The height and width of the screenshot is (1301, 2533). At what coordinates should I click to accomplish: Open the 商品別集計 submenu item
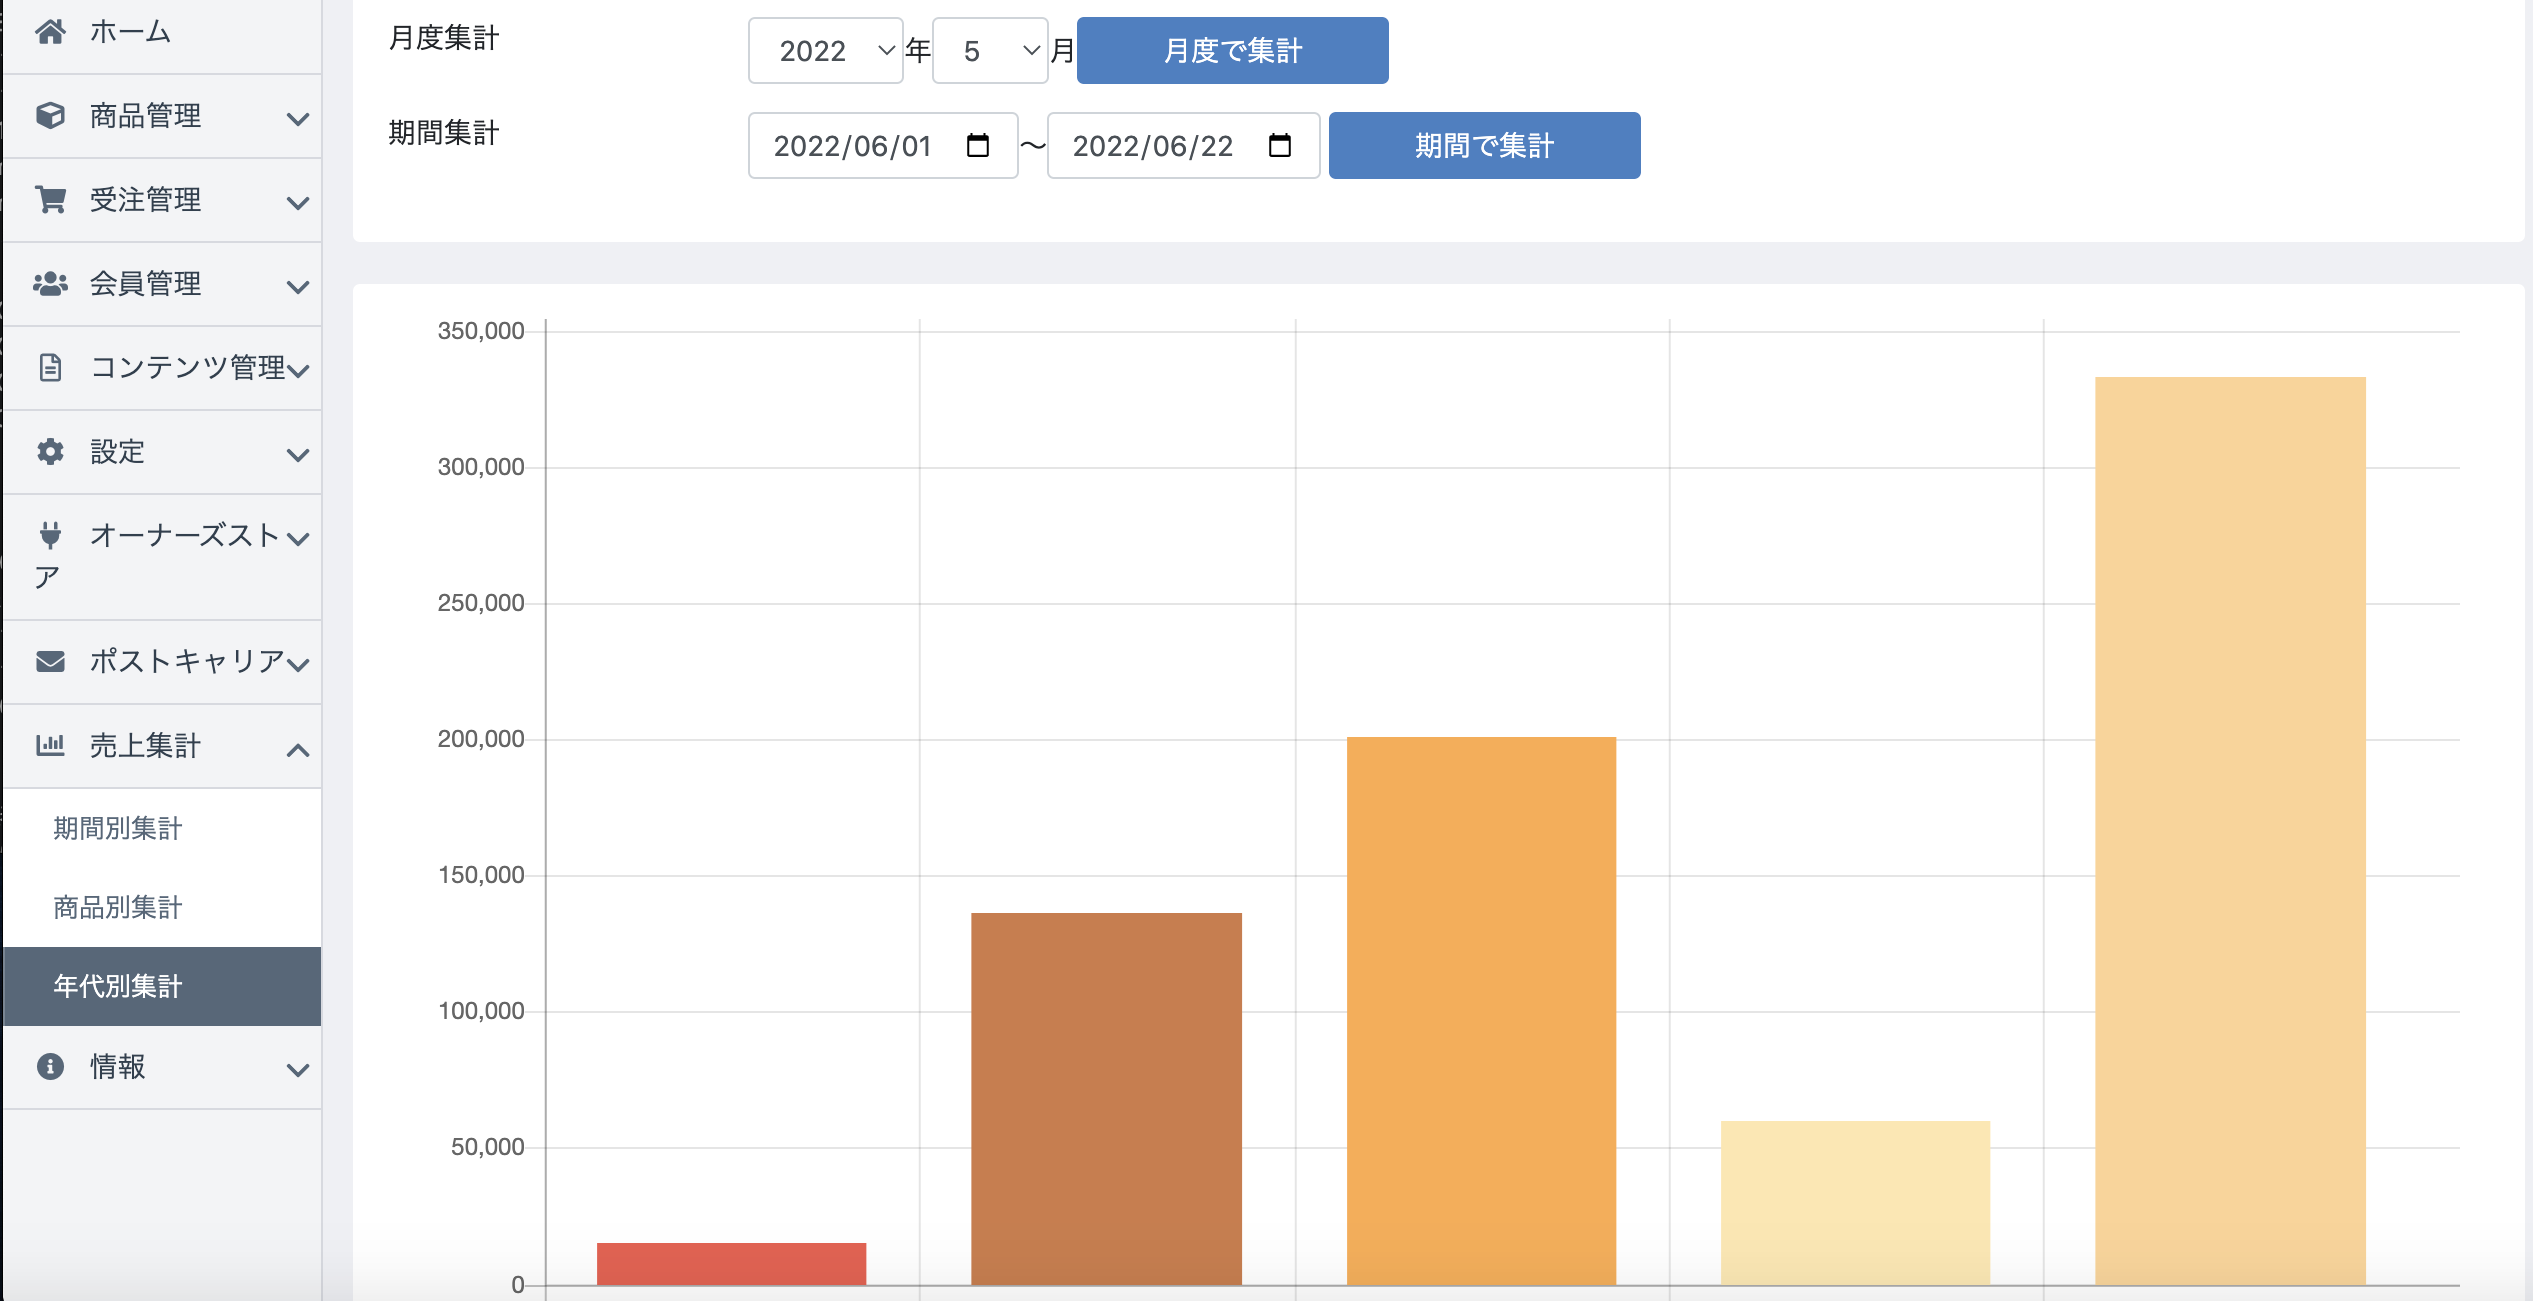118,907
